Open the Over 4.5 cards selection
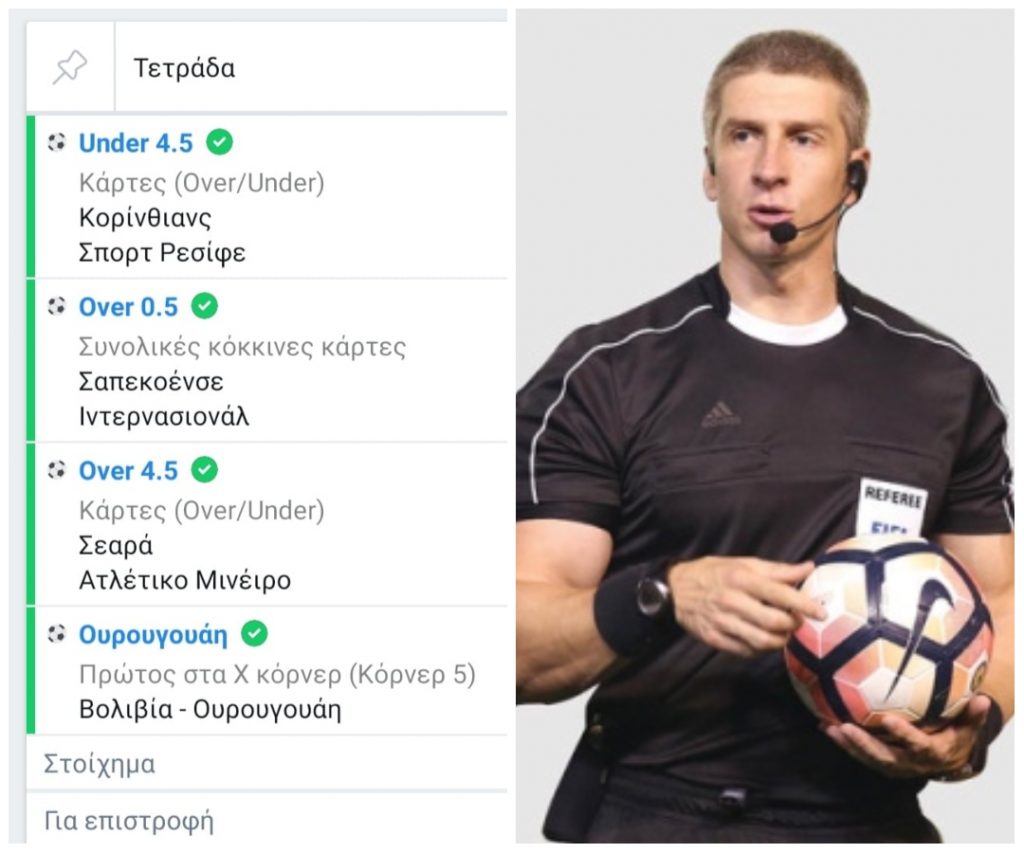 [x=128, y=471]
